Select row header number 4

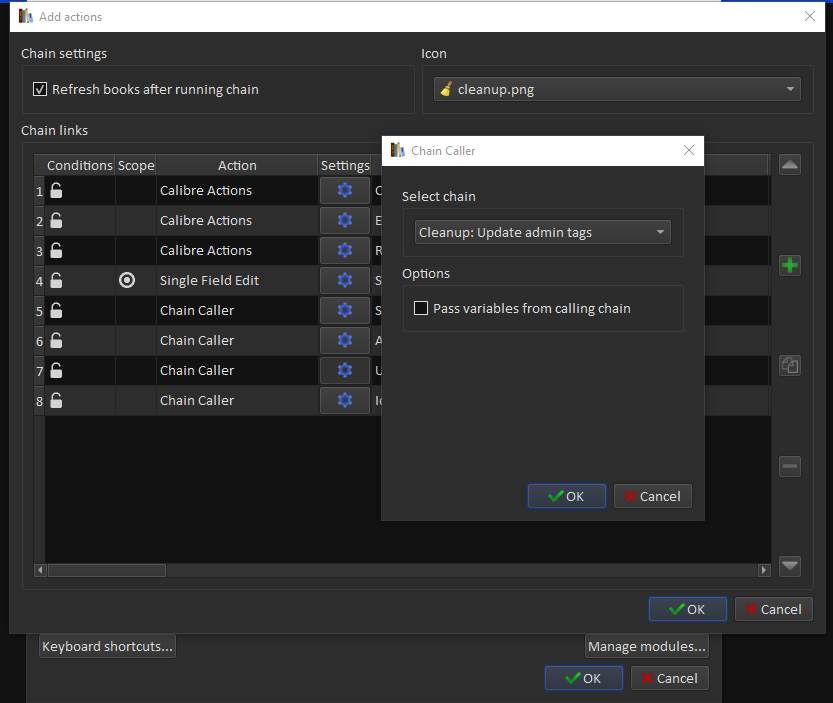point(39,281)
